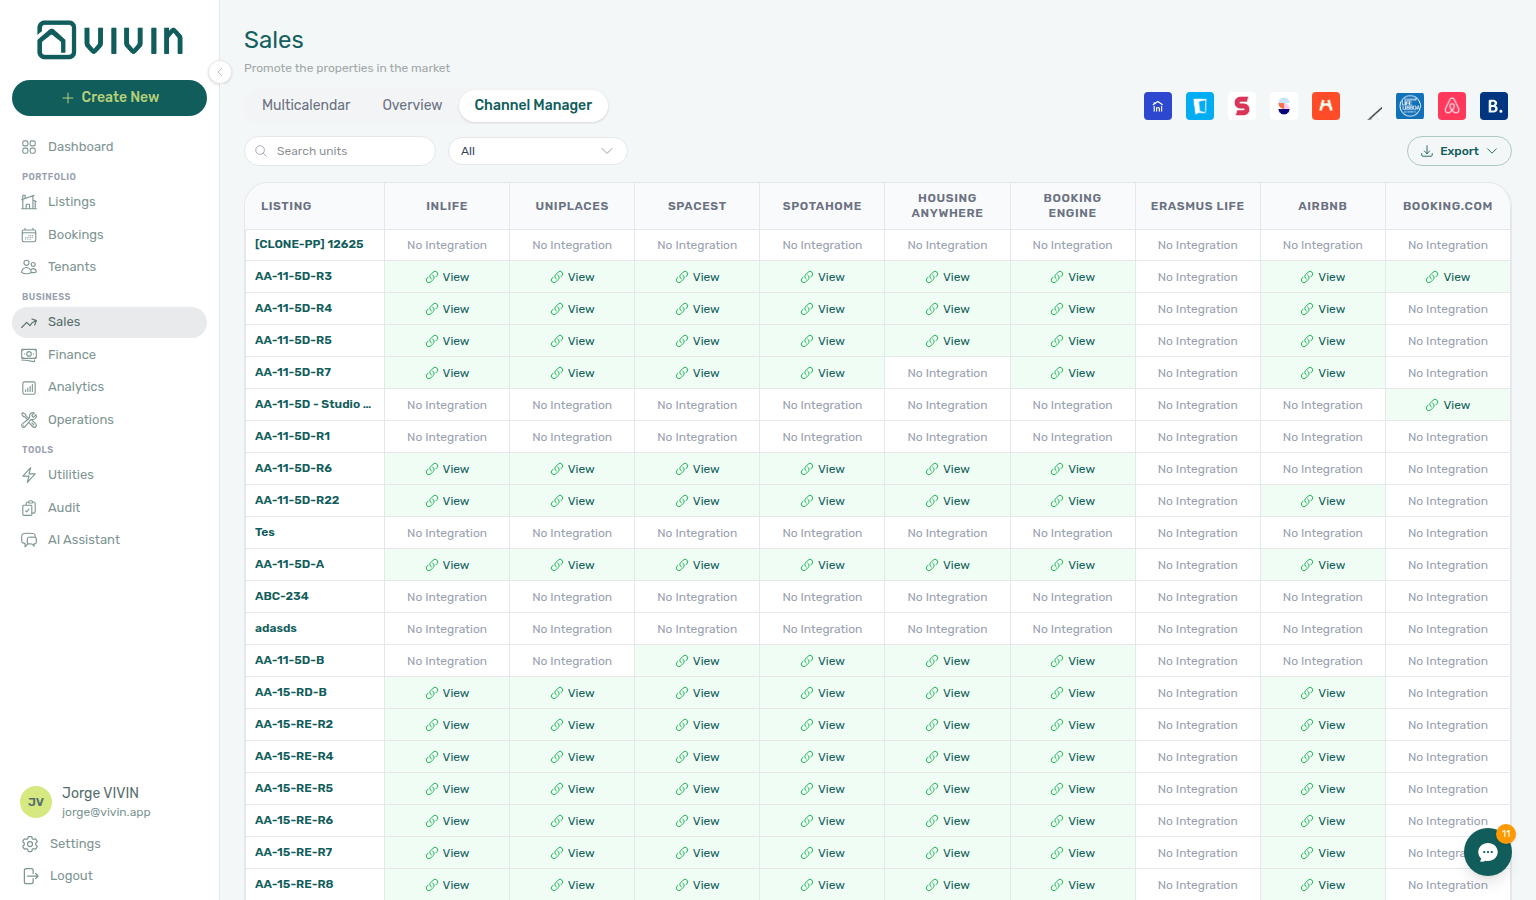The width and height of the screenshot is (1536, 900).
Task: Click the Logout door icon
Action: pyautogui.click(x=30, y=876)
